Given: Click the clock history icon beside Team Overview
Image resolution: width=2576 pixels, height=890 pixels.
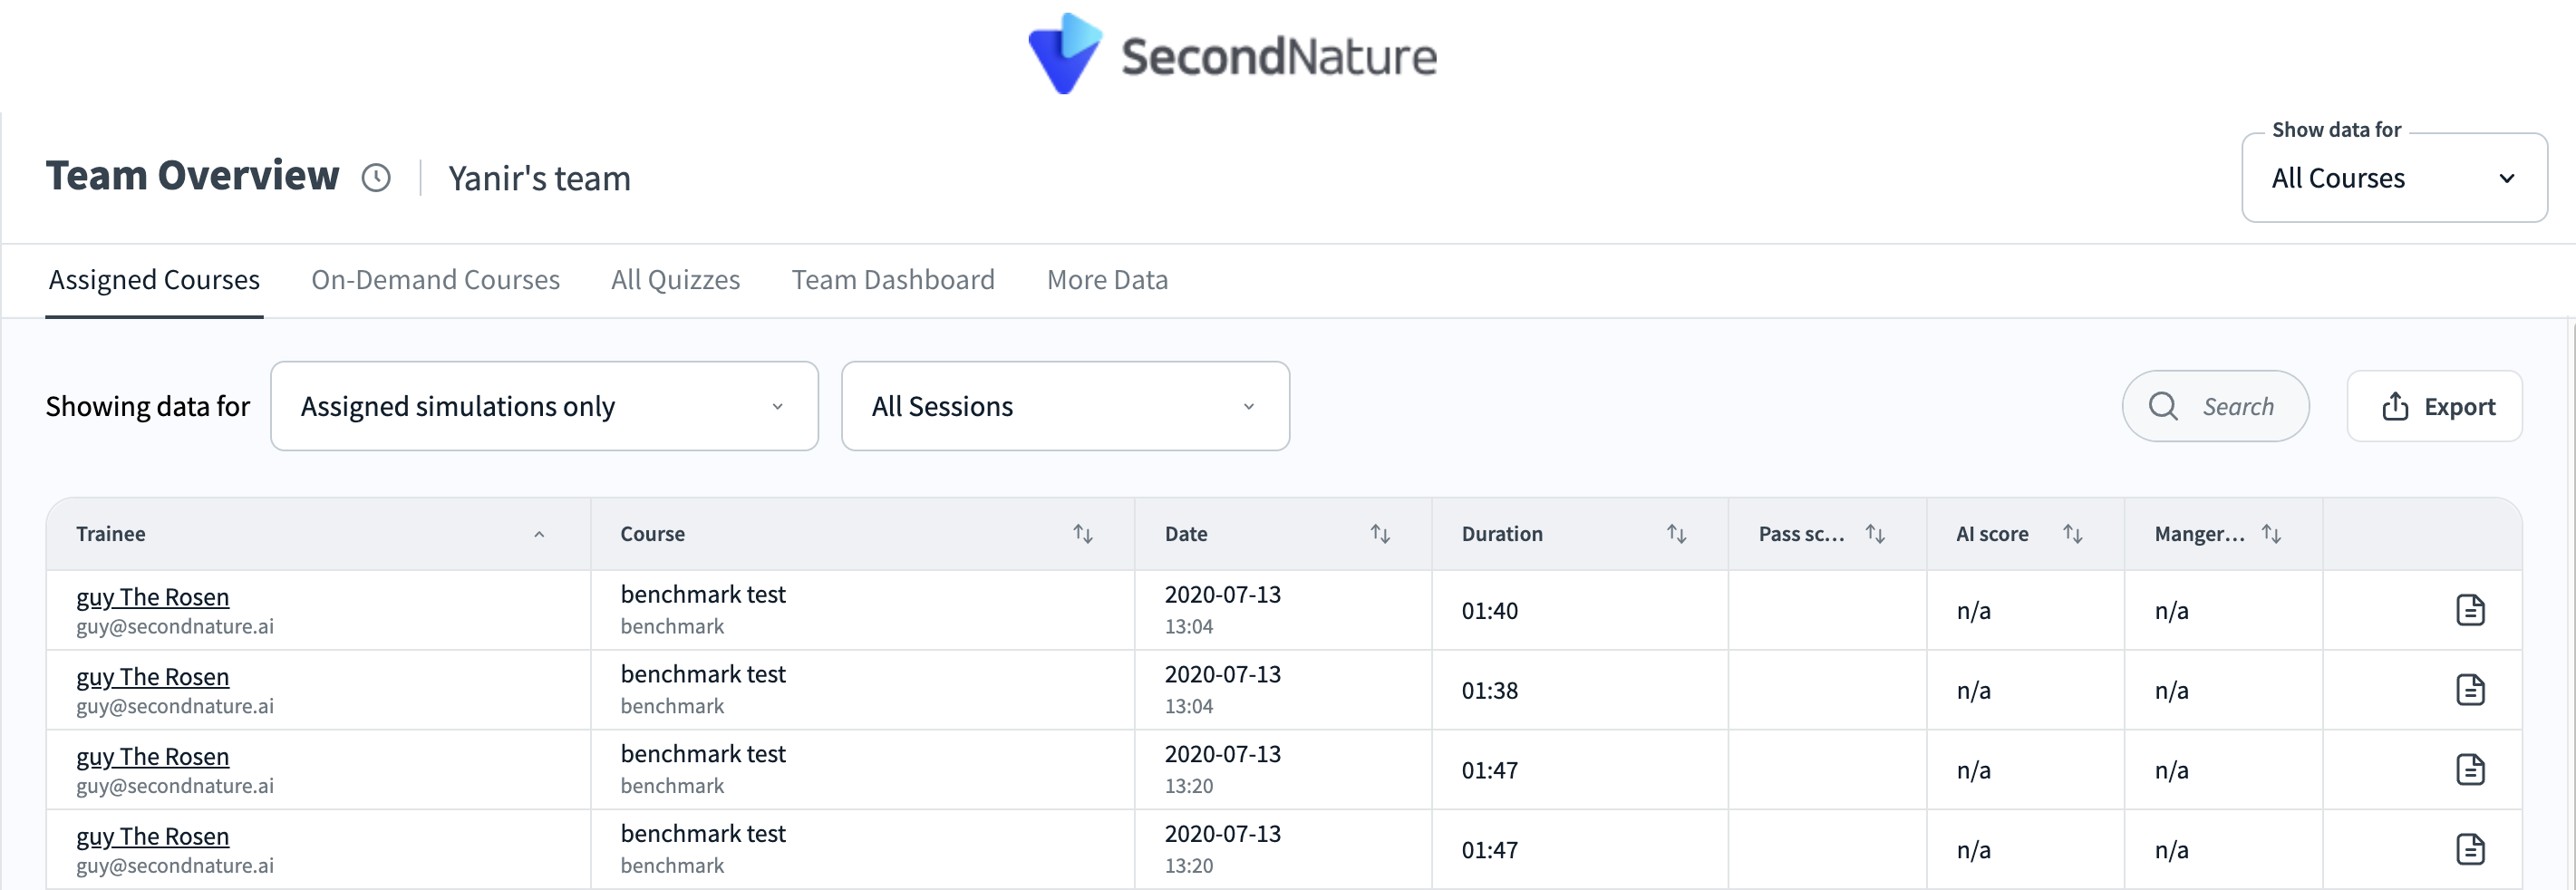Looking at the screenshot, I should [376, 178].
